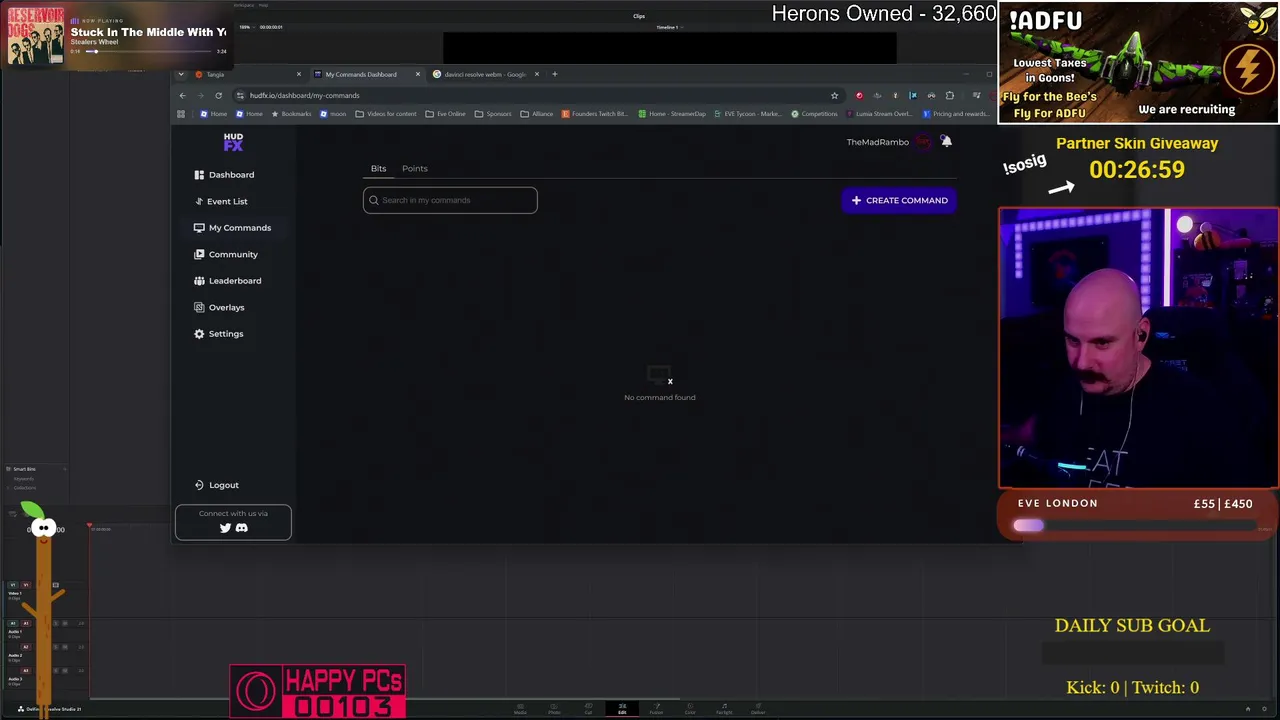Switch to the davinci resolve webm Google tab
The image size is (1280, 720).
pos(486,74)
